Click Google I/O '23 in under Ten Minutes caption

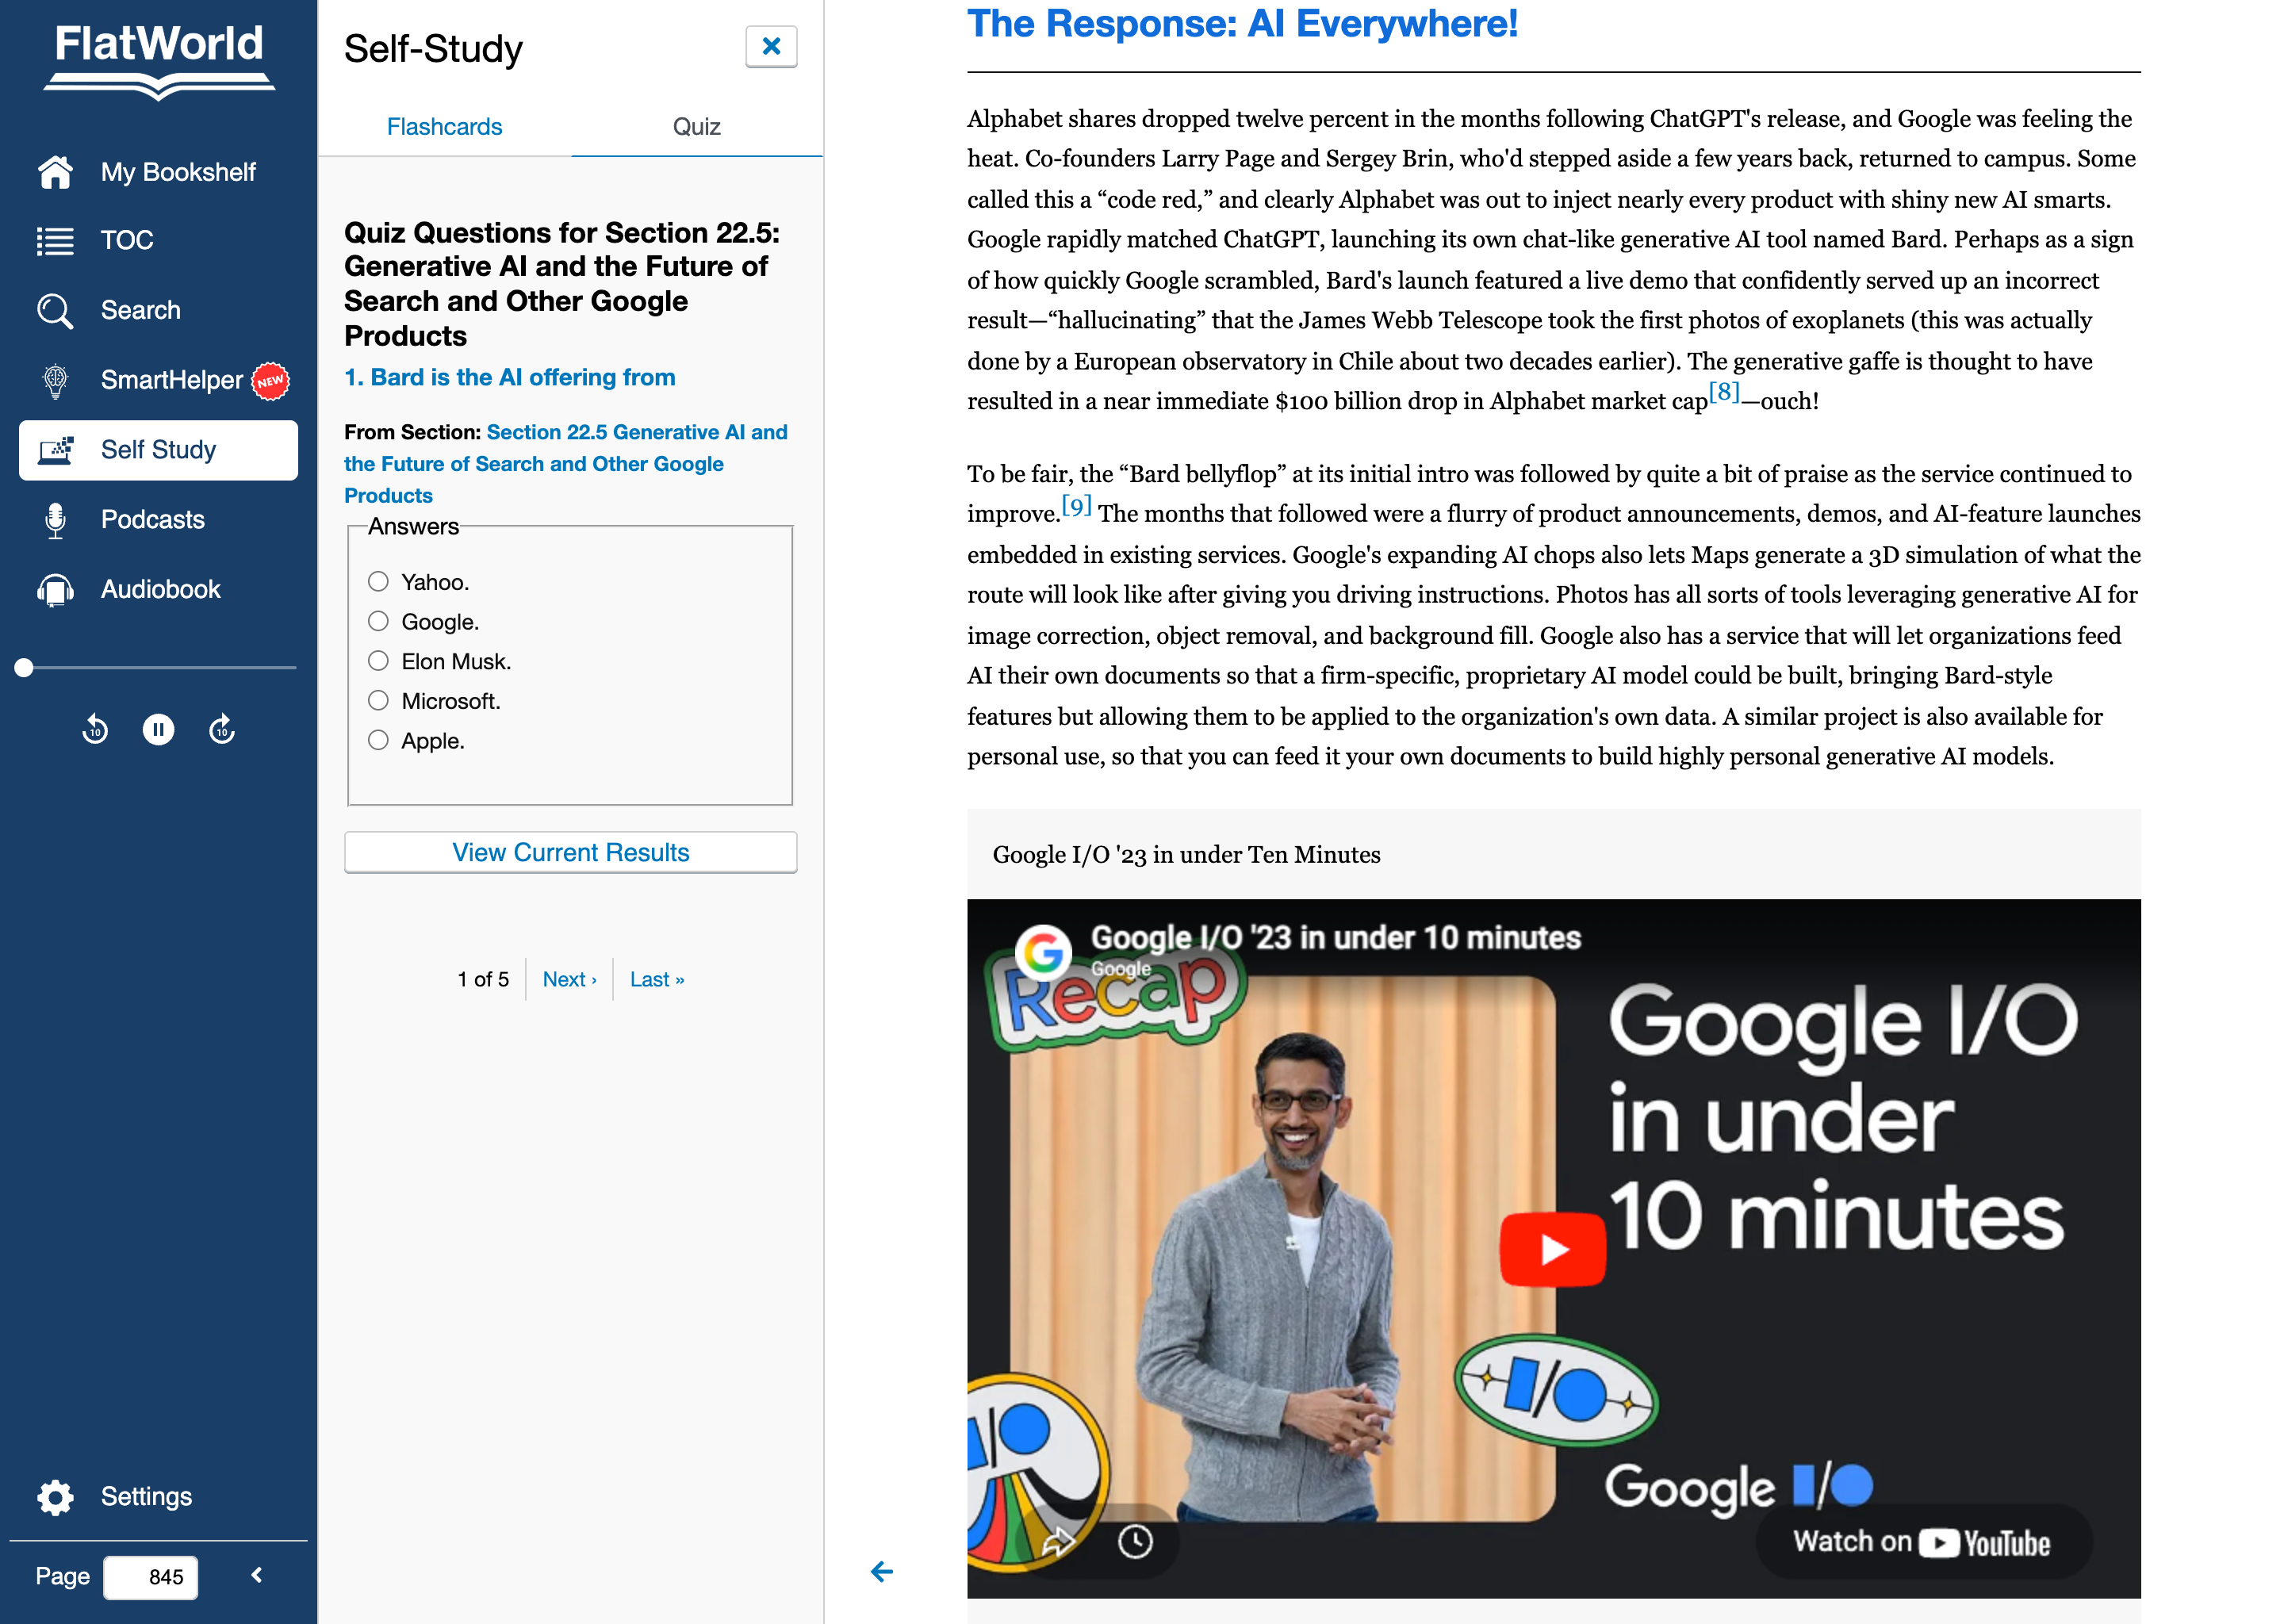click(x=1186, y=855)
